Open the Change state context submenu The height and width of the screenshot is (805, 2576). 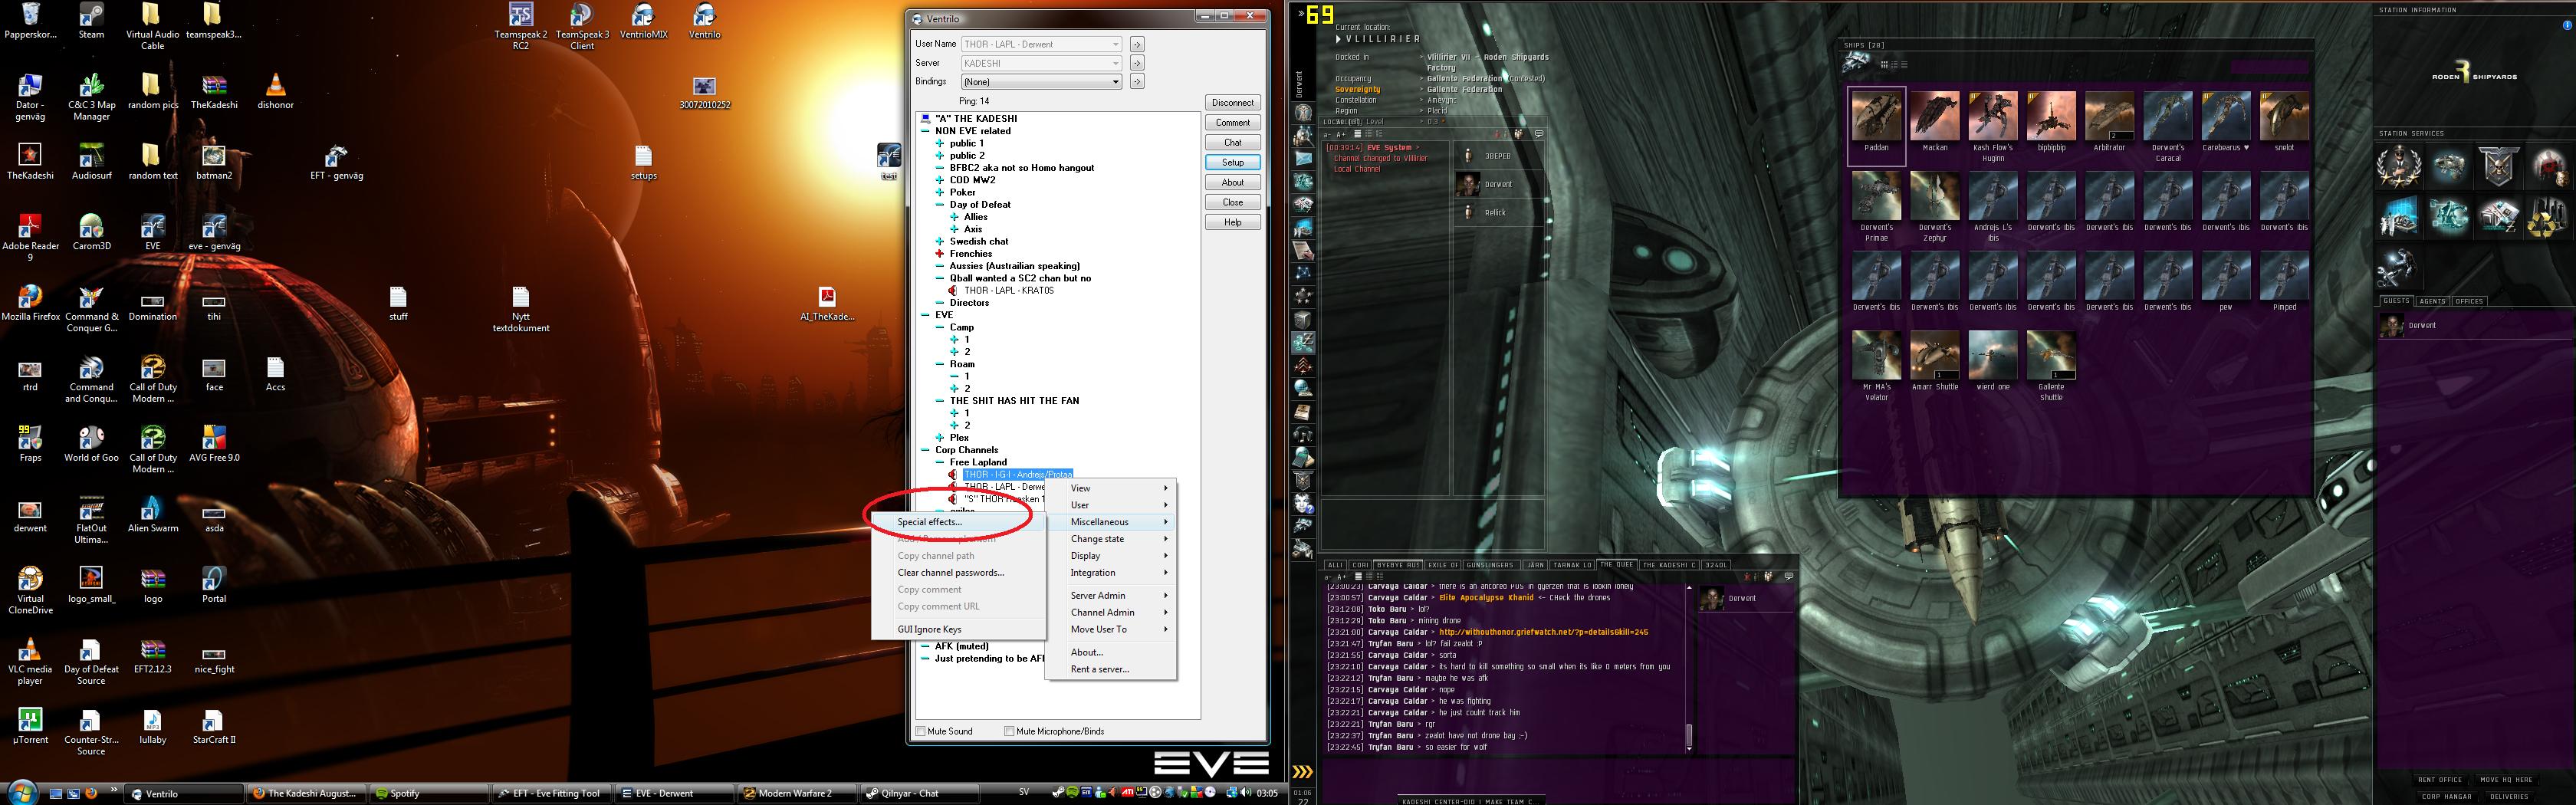pyautogui.click(x=1110, y=539)
